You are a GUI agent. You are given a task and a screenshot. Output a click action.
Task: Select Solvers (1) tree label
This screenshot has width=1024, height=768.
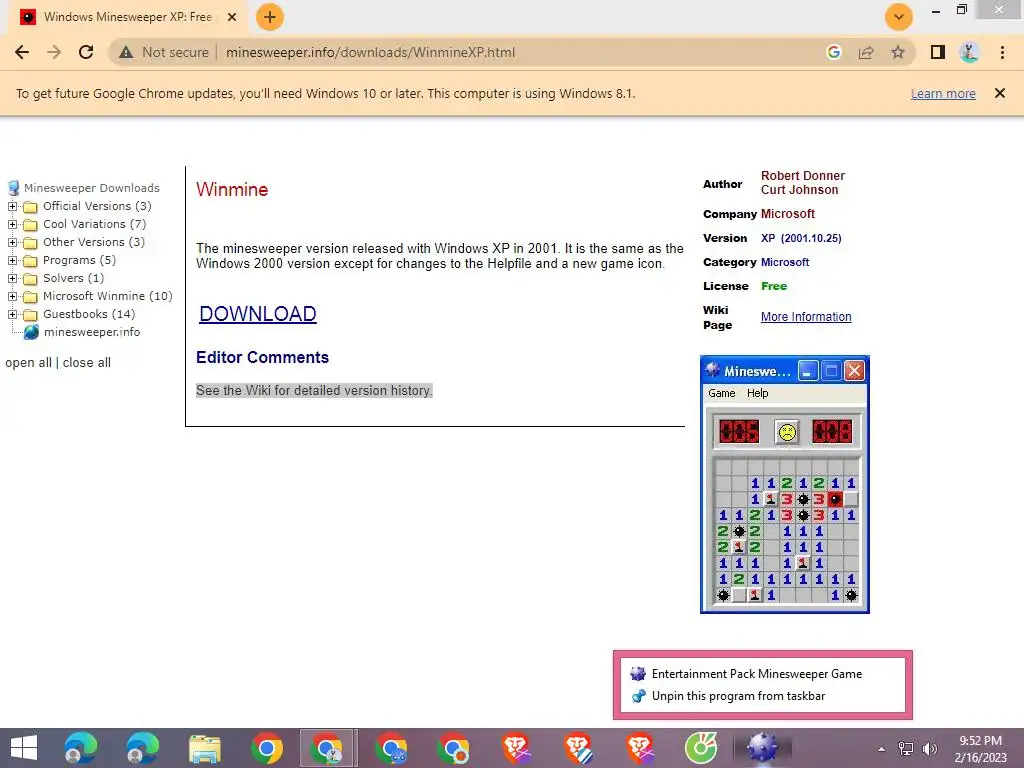[x=74, y=278]
